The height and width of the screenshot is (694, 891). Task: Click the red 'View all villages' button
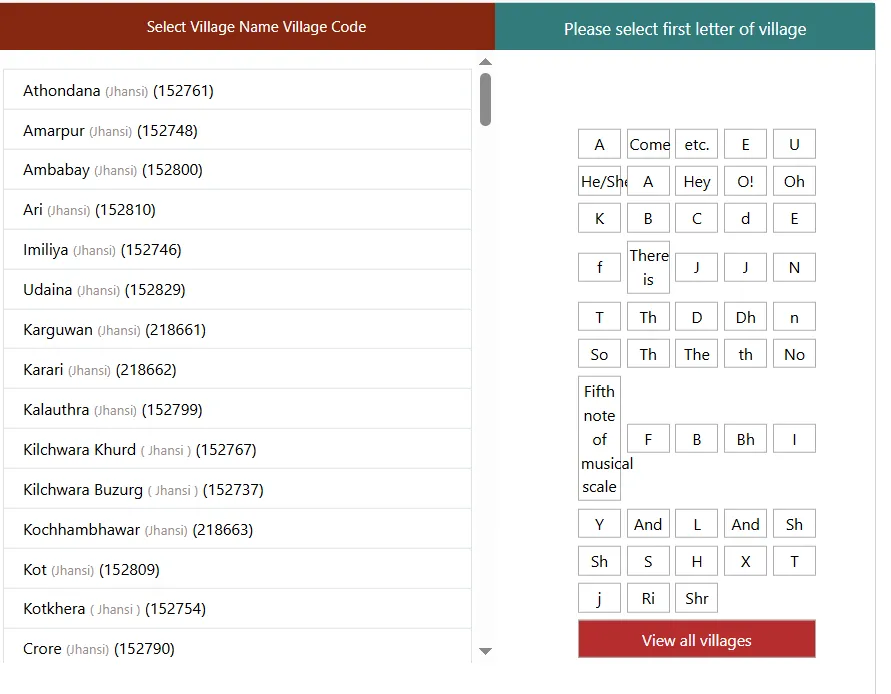[x=696, y=640]
